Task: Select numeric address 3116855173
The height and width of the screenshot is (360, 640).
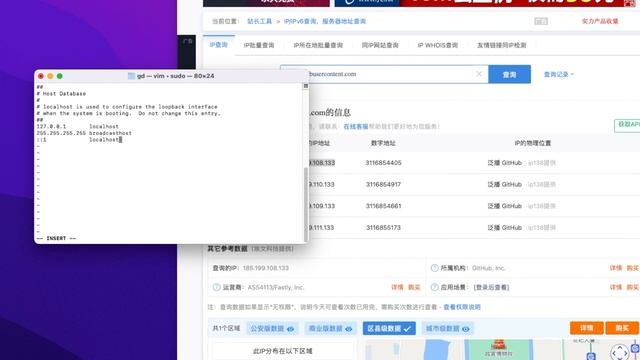Action: [383, 227]
